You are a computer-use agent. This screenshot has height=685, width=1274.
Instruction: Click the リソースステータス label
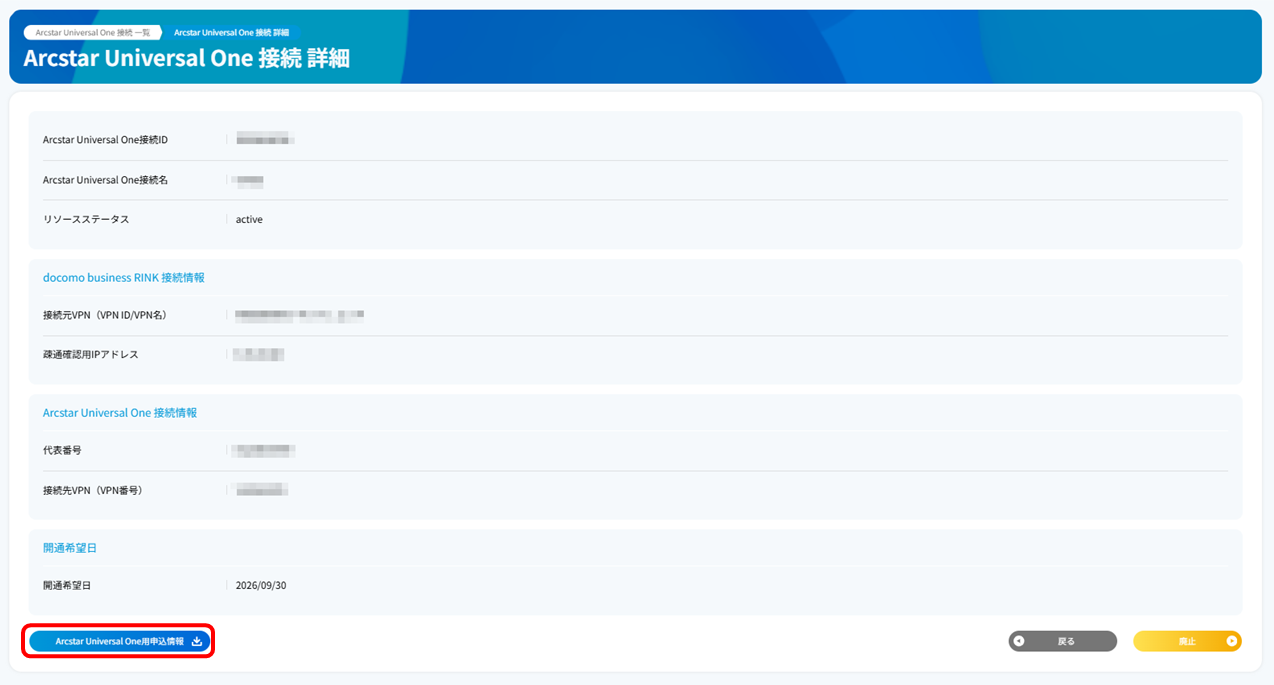[x=86, y=219]
